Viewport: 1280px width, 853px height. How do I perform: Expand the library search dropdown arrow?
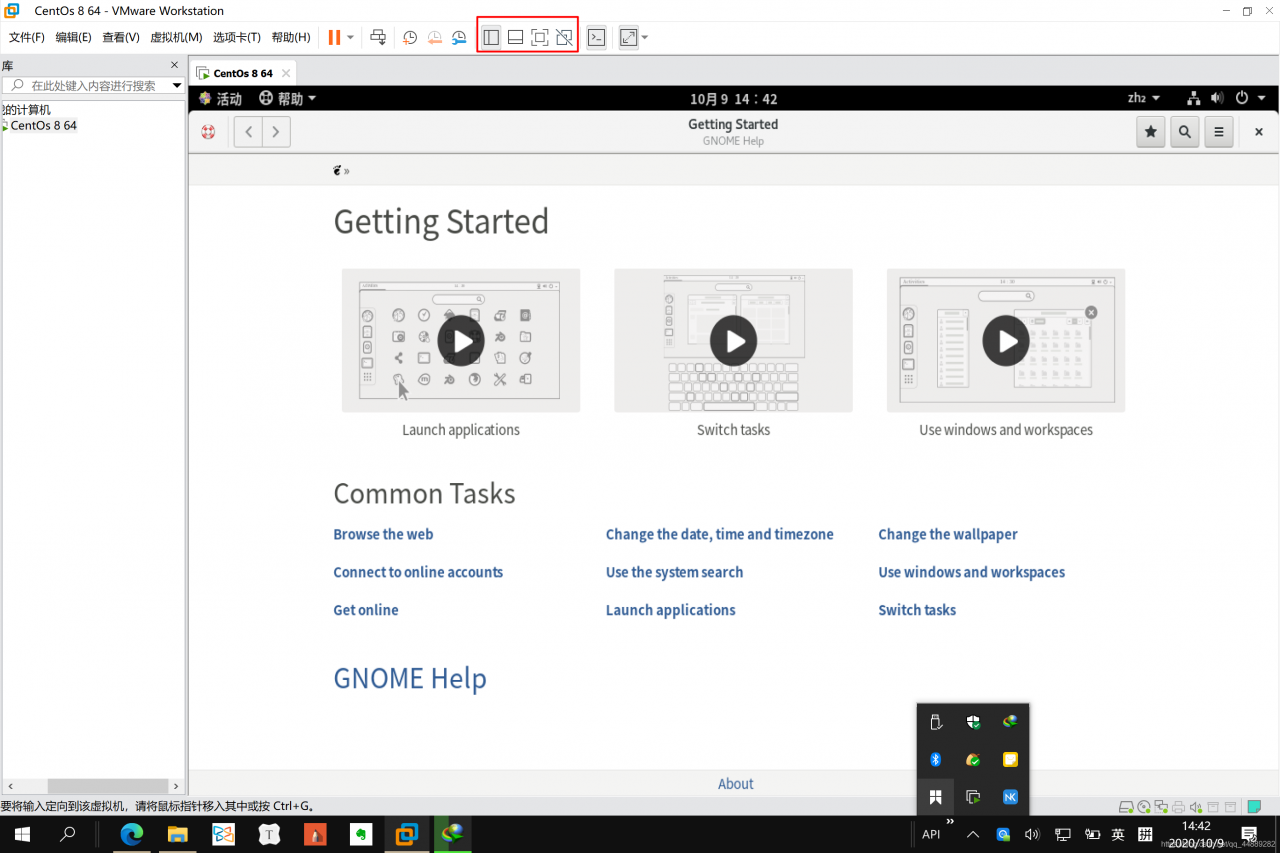pos(177,86)
